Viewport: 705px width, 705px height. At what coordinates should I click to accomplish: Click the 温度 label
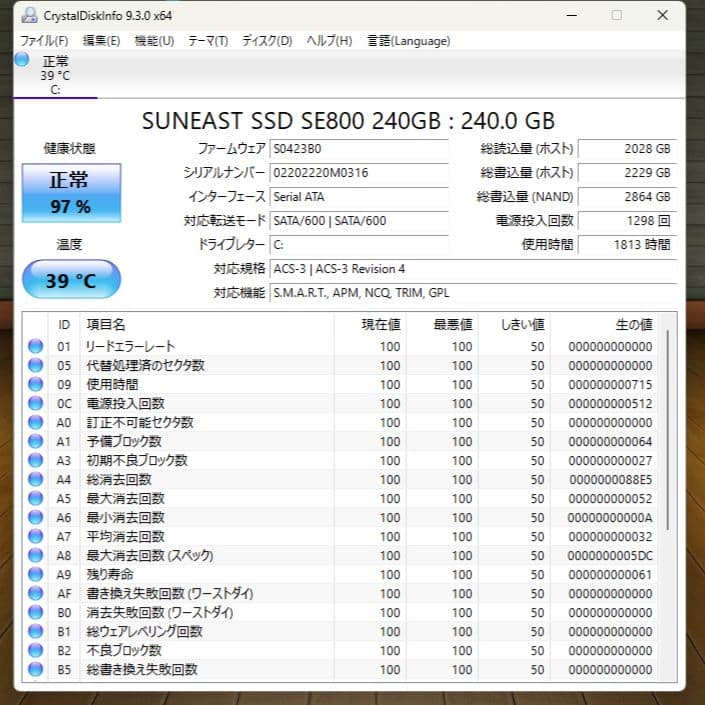[x=69, y=245]
